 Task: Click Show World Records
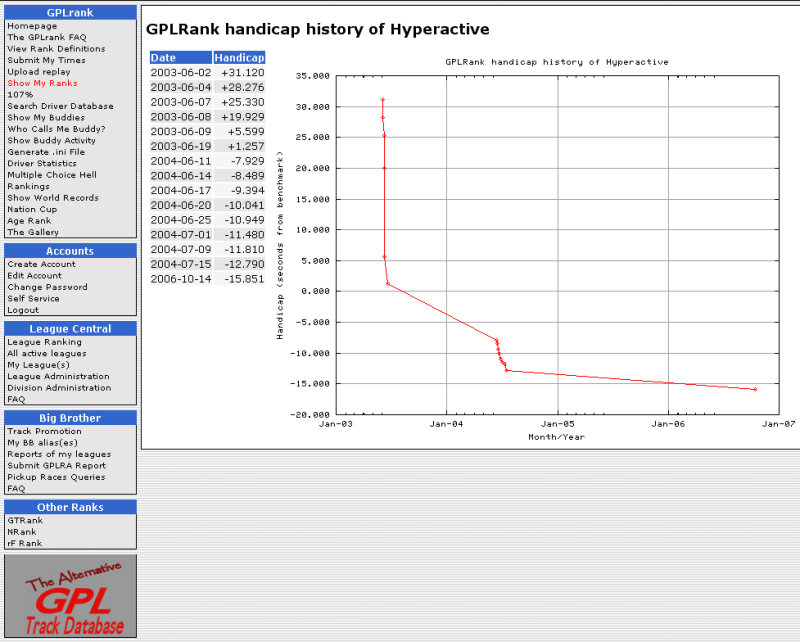pos(53,198)
